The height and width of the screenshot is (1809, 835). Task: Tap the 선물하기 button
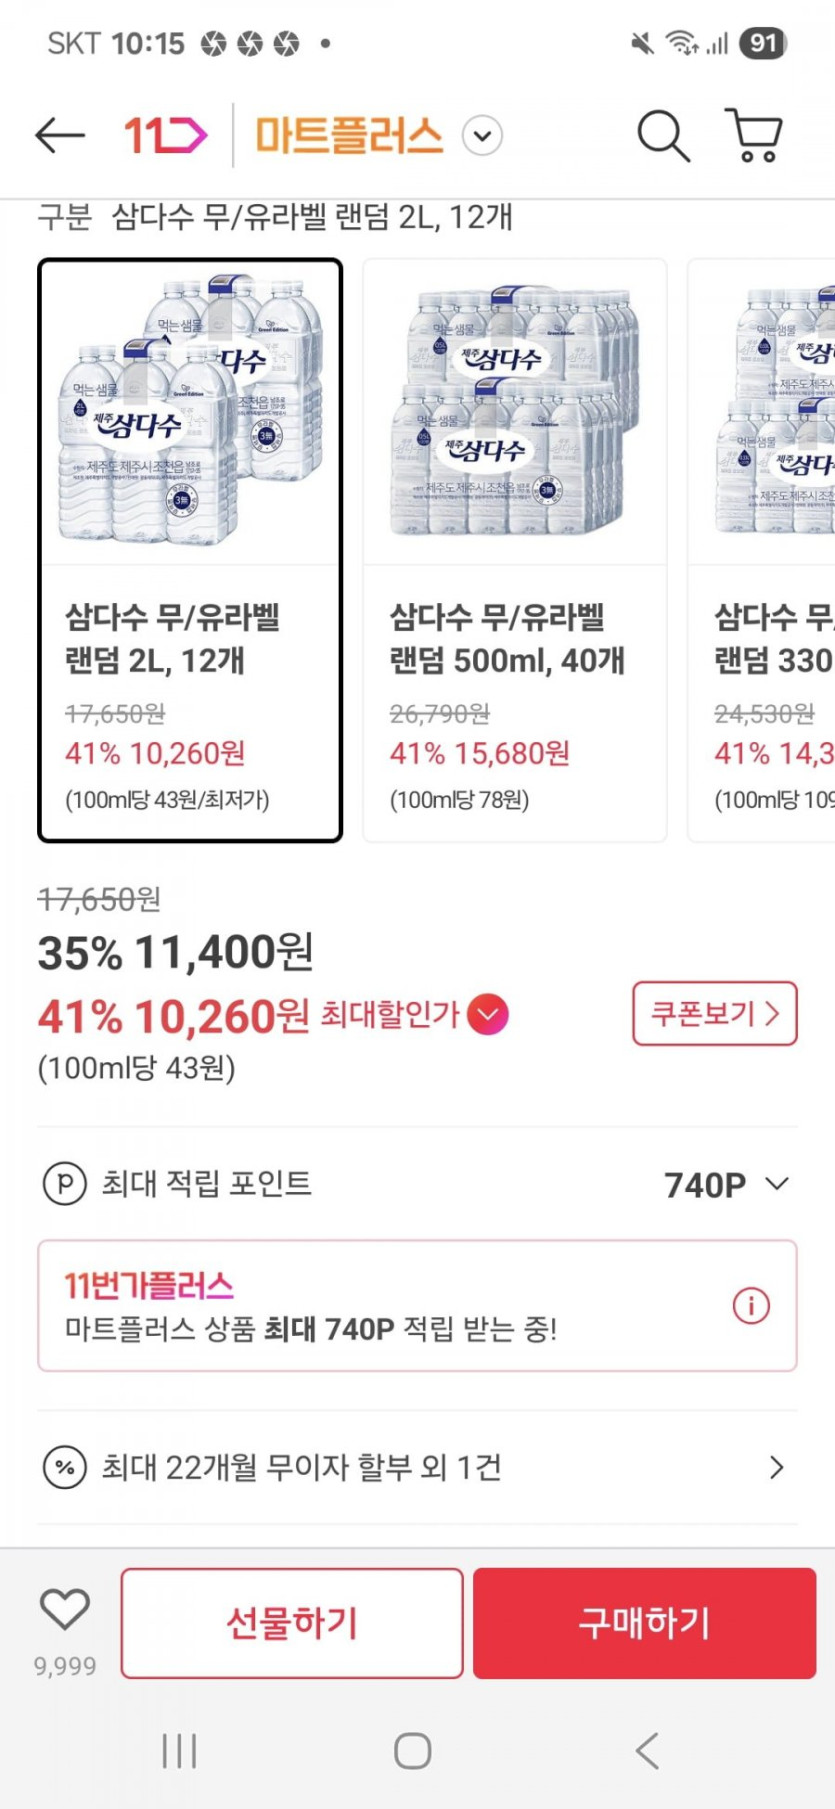tap(292, 1622)
